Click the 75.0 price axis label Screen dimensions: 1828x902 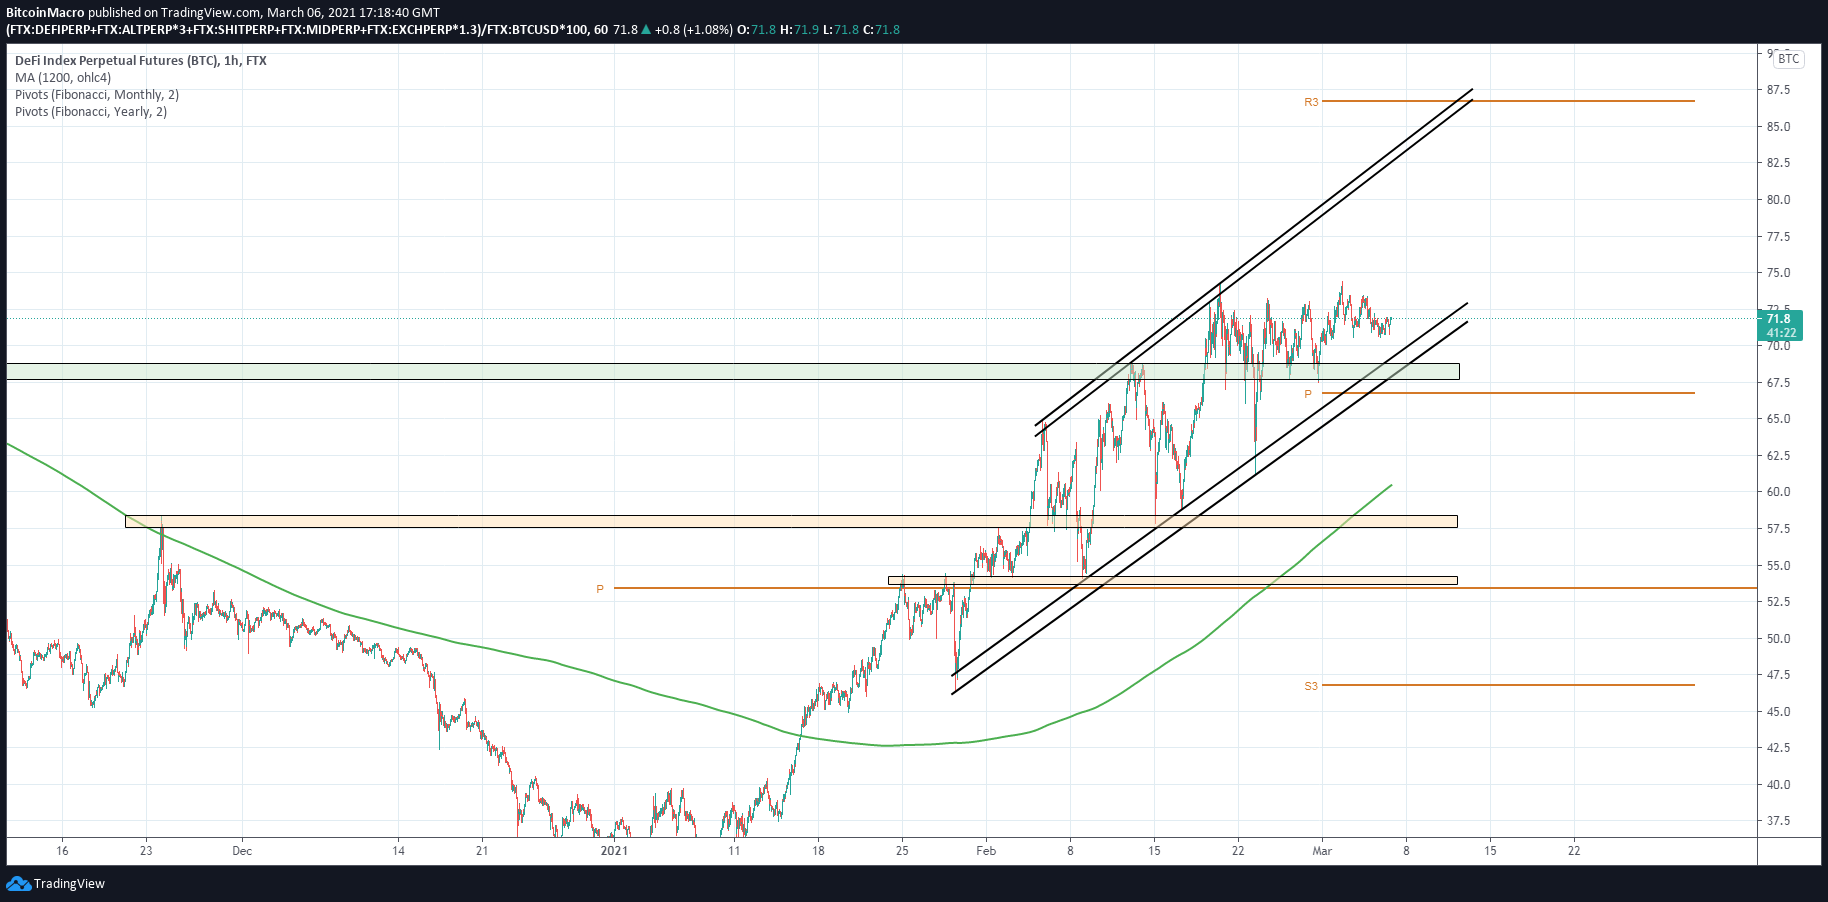(x=1778, y=273)
